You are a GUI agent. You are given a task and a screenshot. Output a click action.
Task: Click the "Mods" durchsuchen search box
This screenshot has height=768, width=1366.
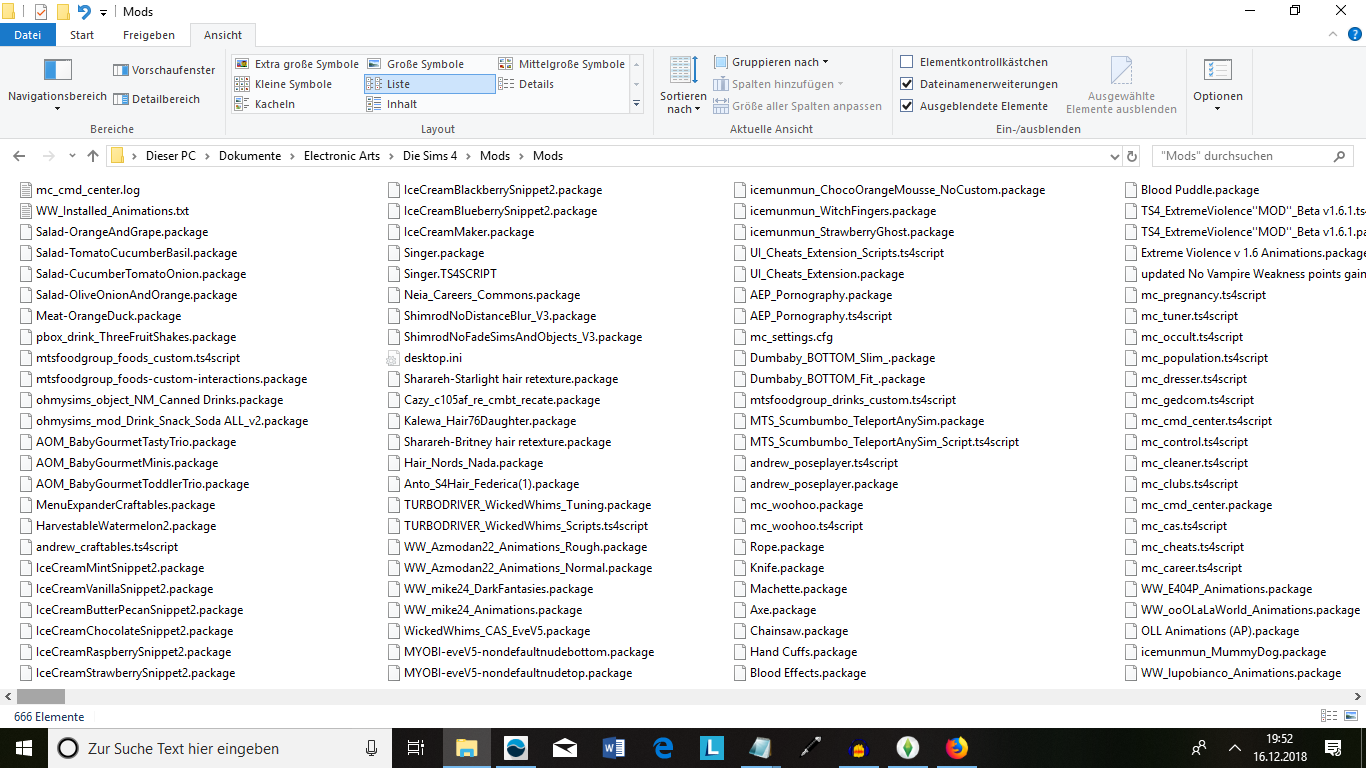pos(1252,156)
